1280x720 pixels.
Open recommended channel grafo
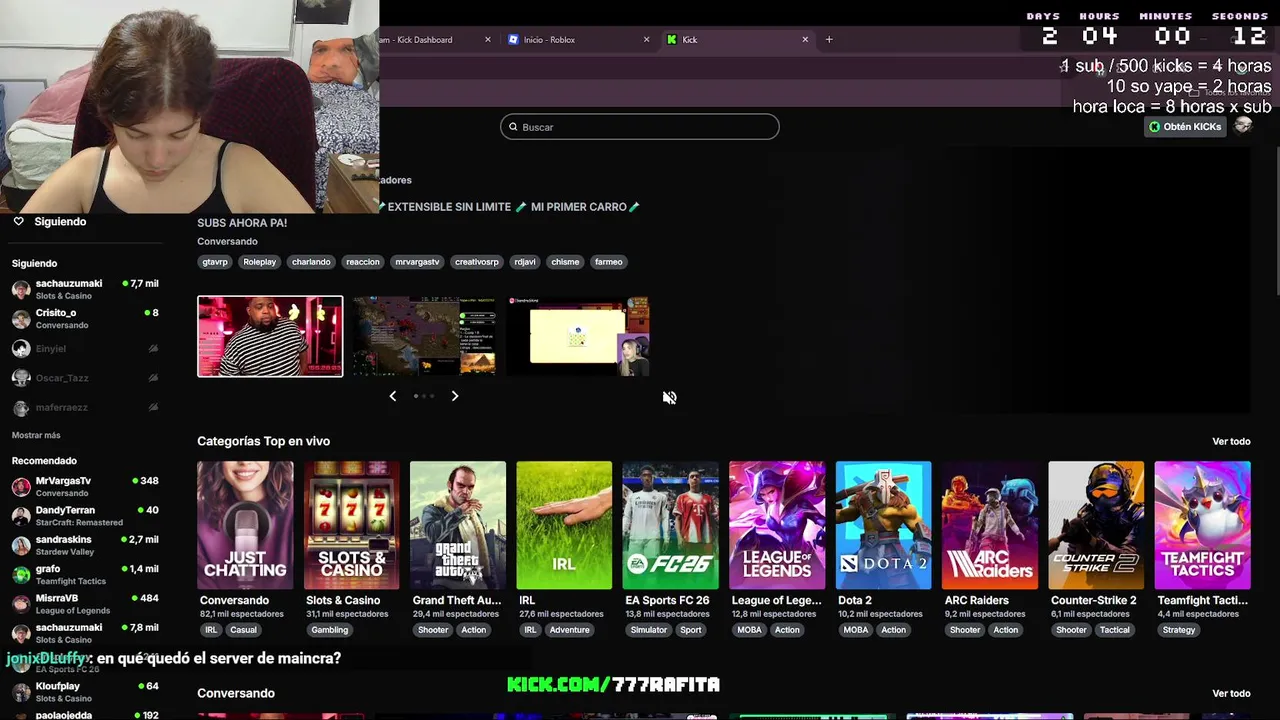(x=85, y=574)
